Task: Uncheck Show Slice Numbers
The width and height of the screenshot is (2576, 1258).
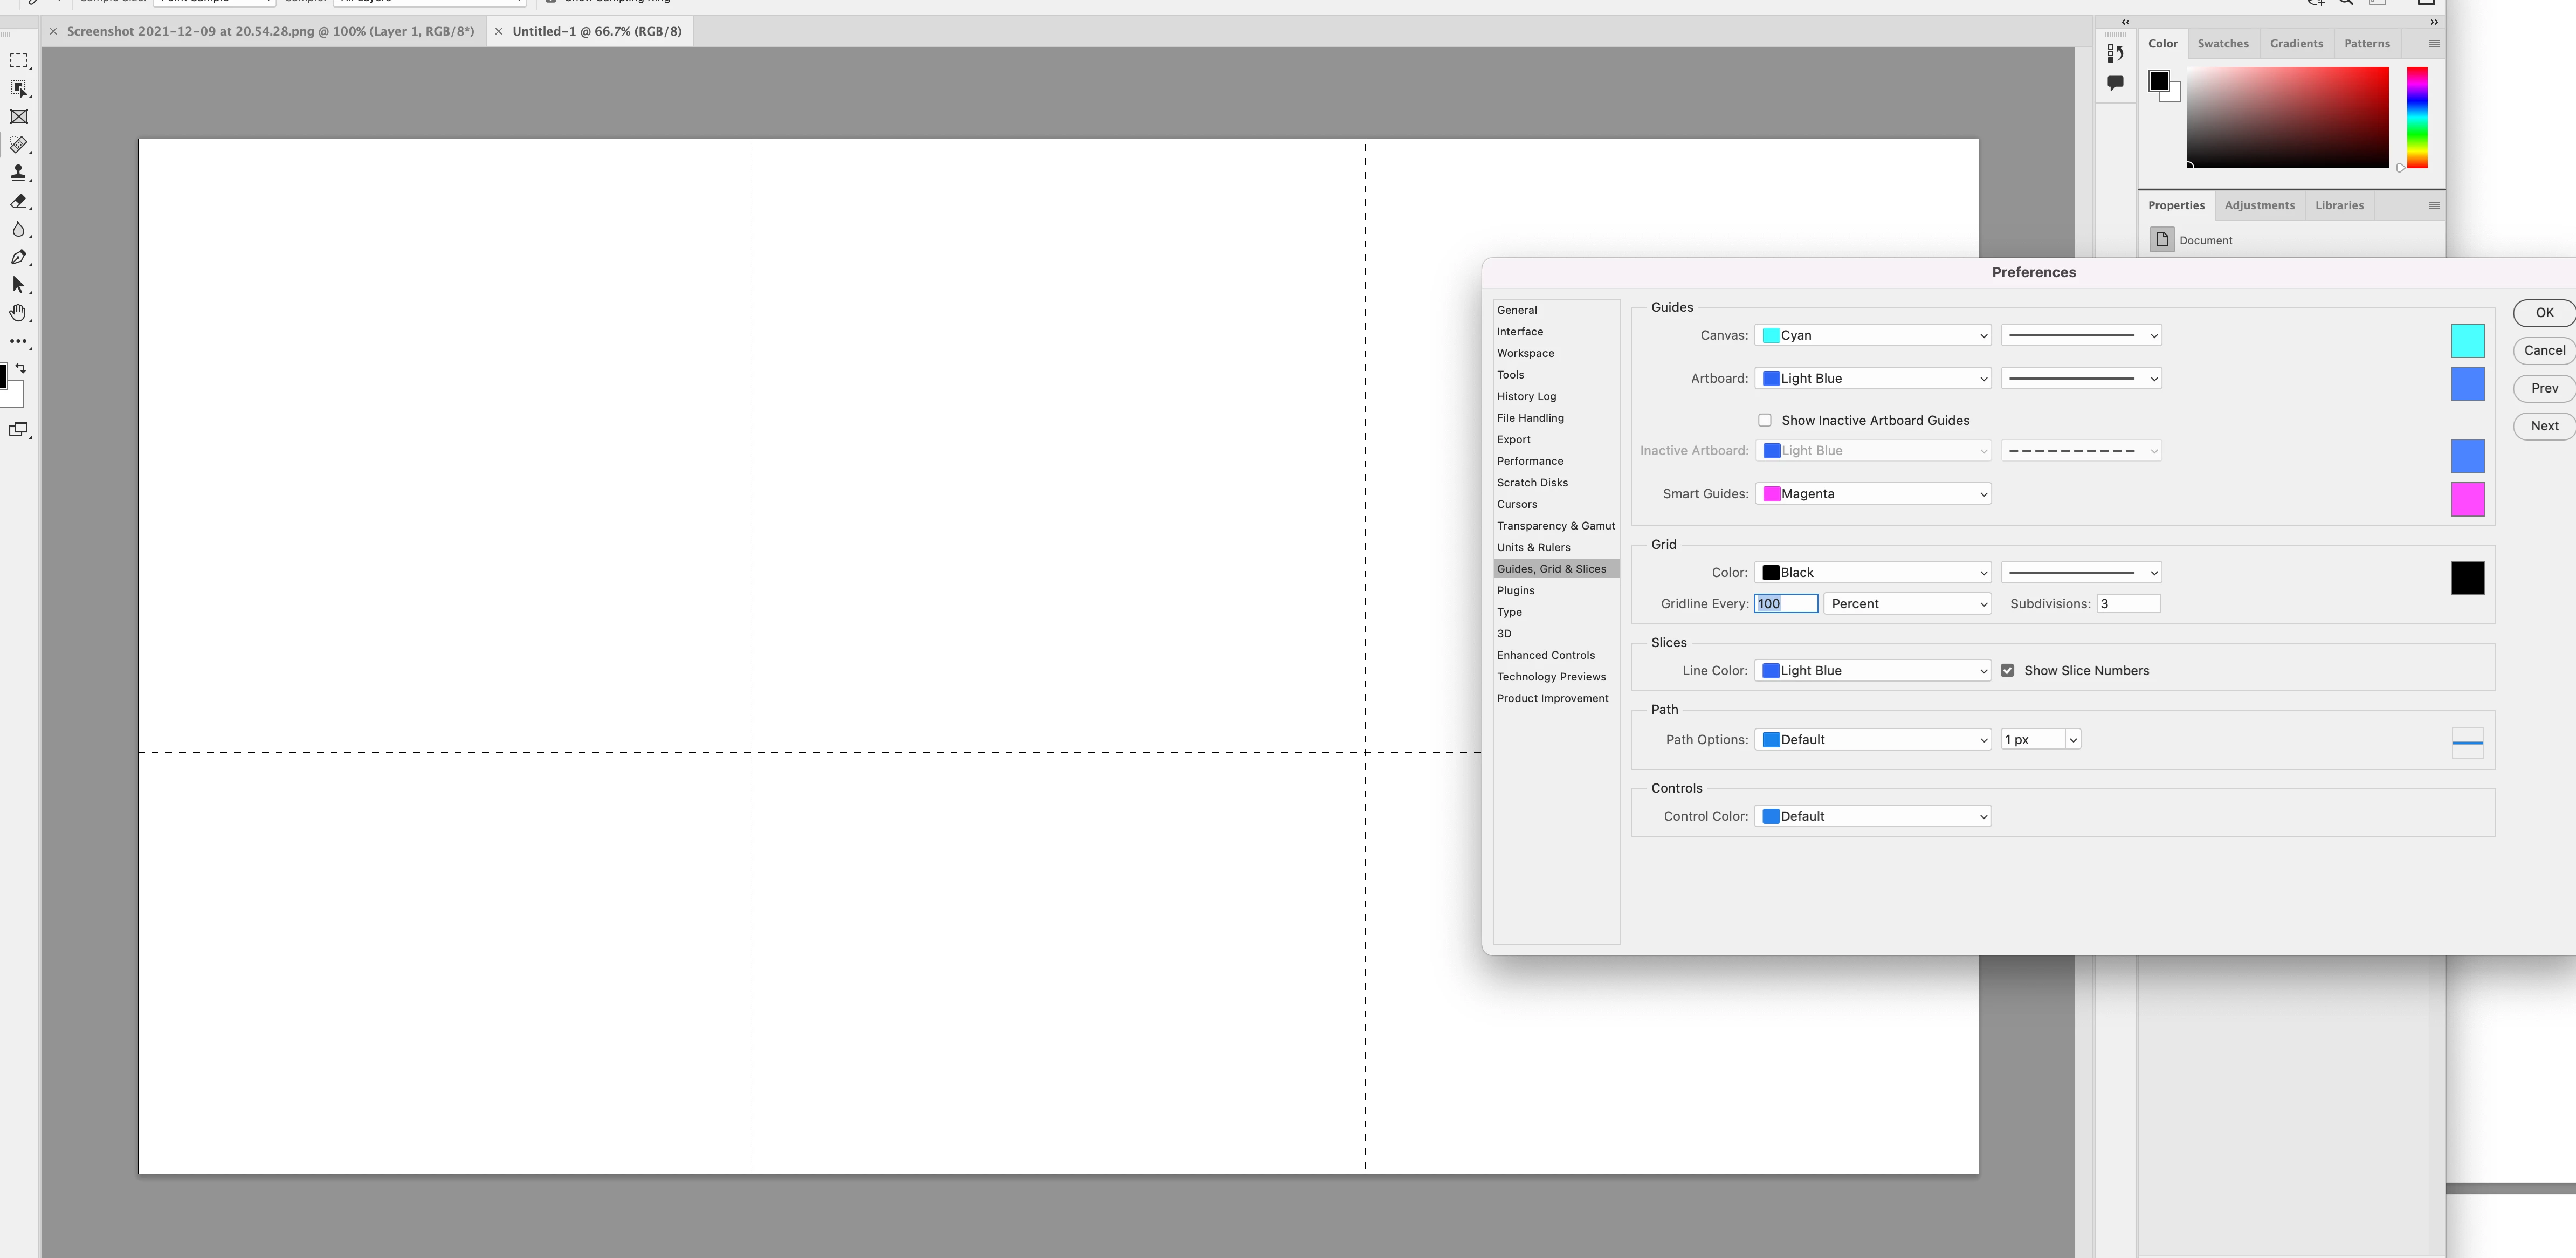Action: point(2007,671)
